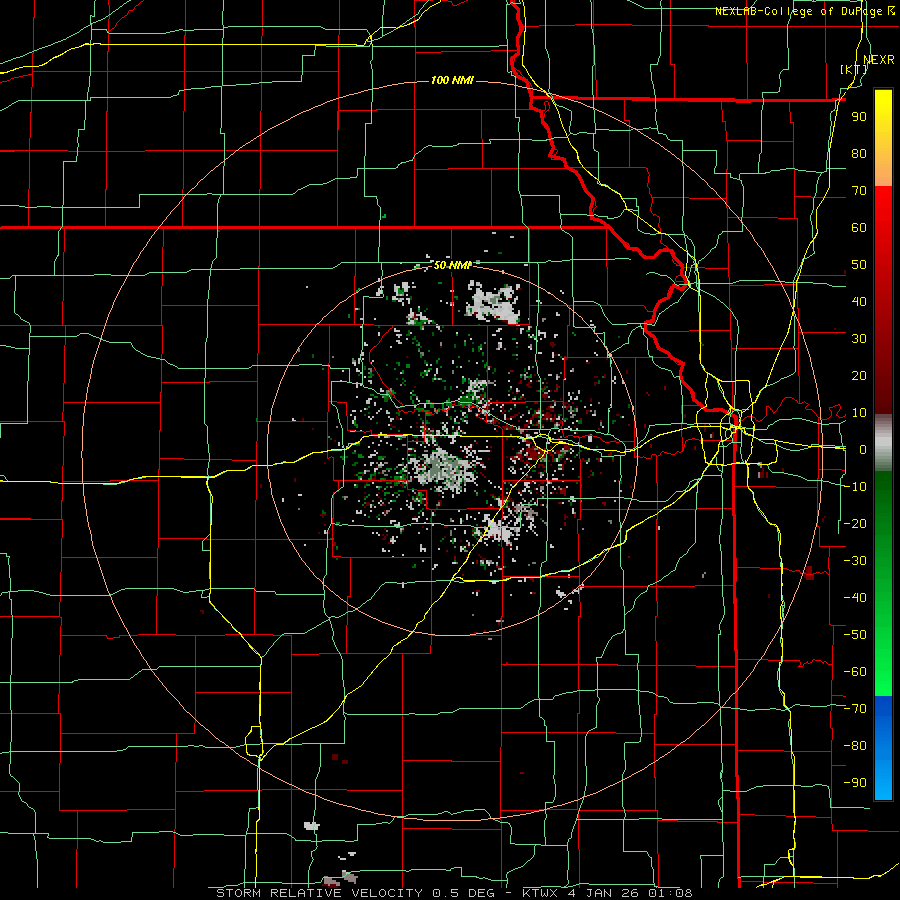Click the NEXR label above color bar
Viewport: 900px width, 900px height.
[878, 59]
